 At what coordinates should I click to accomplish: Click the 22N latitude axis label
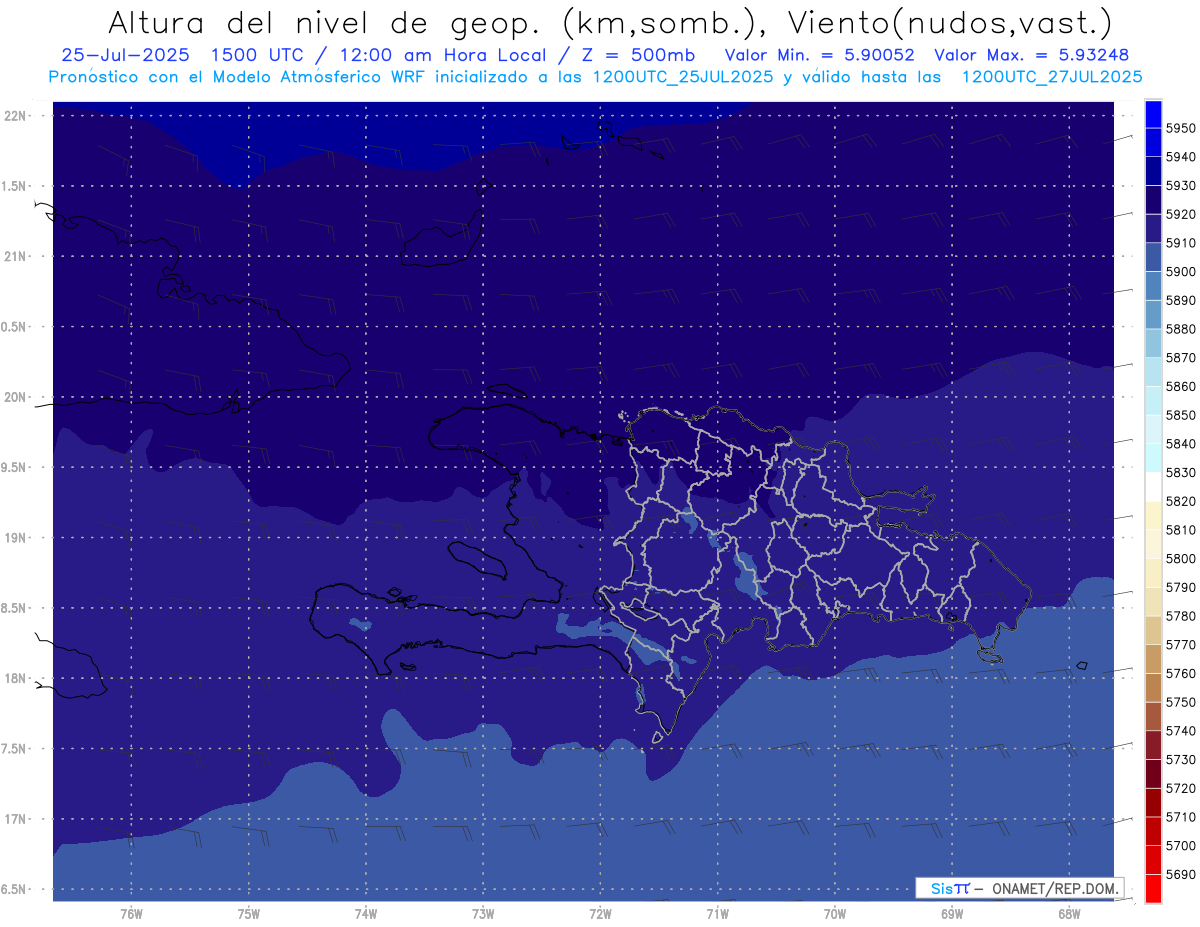click(17, 116)
